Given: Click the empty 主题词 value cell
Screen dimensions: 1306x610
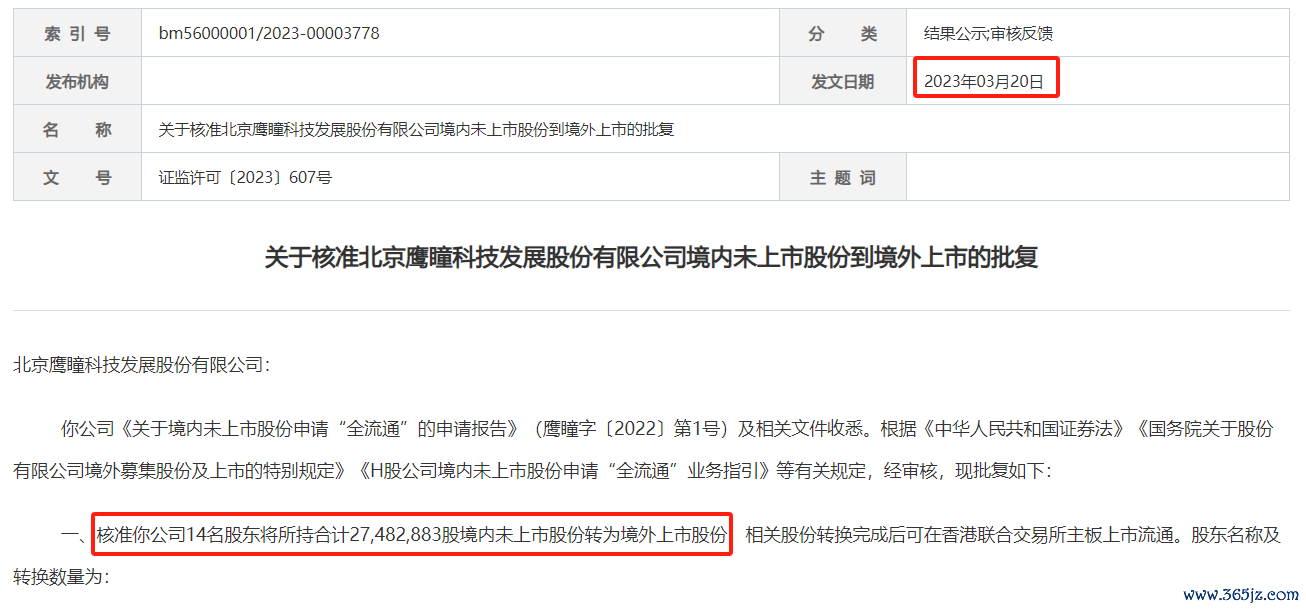Looking at the screenshot, I should pos(1098,177).
